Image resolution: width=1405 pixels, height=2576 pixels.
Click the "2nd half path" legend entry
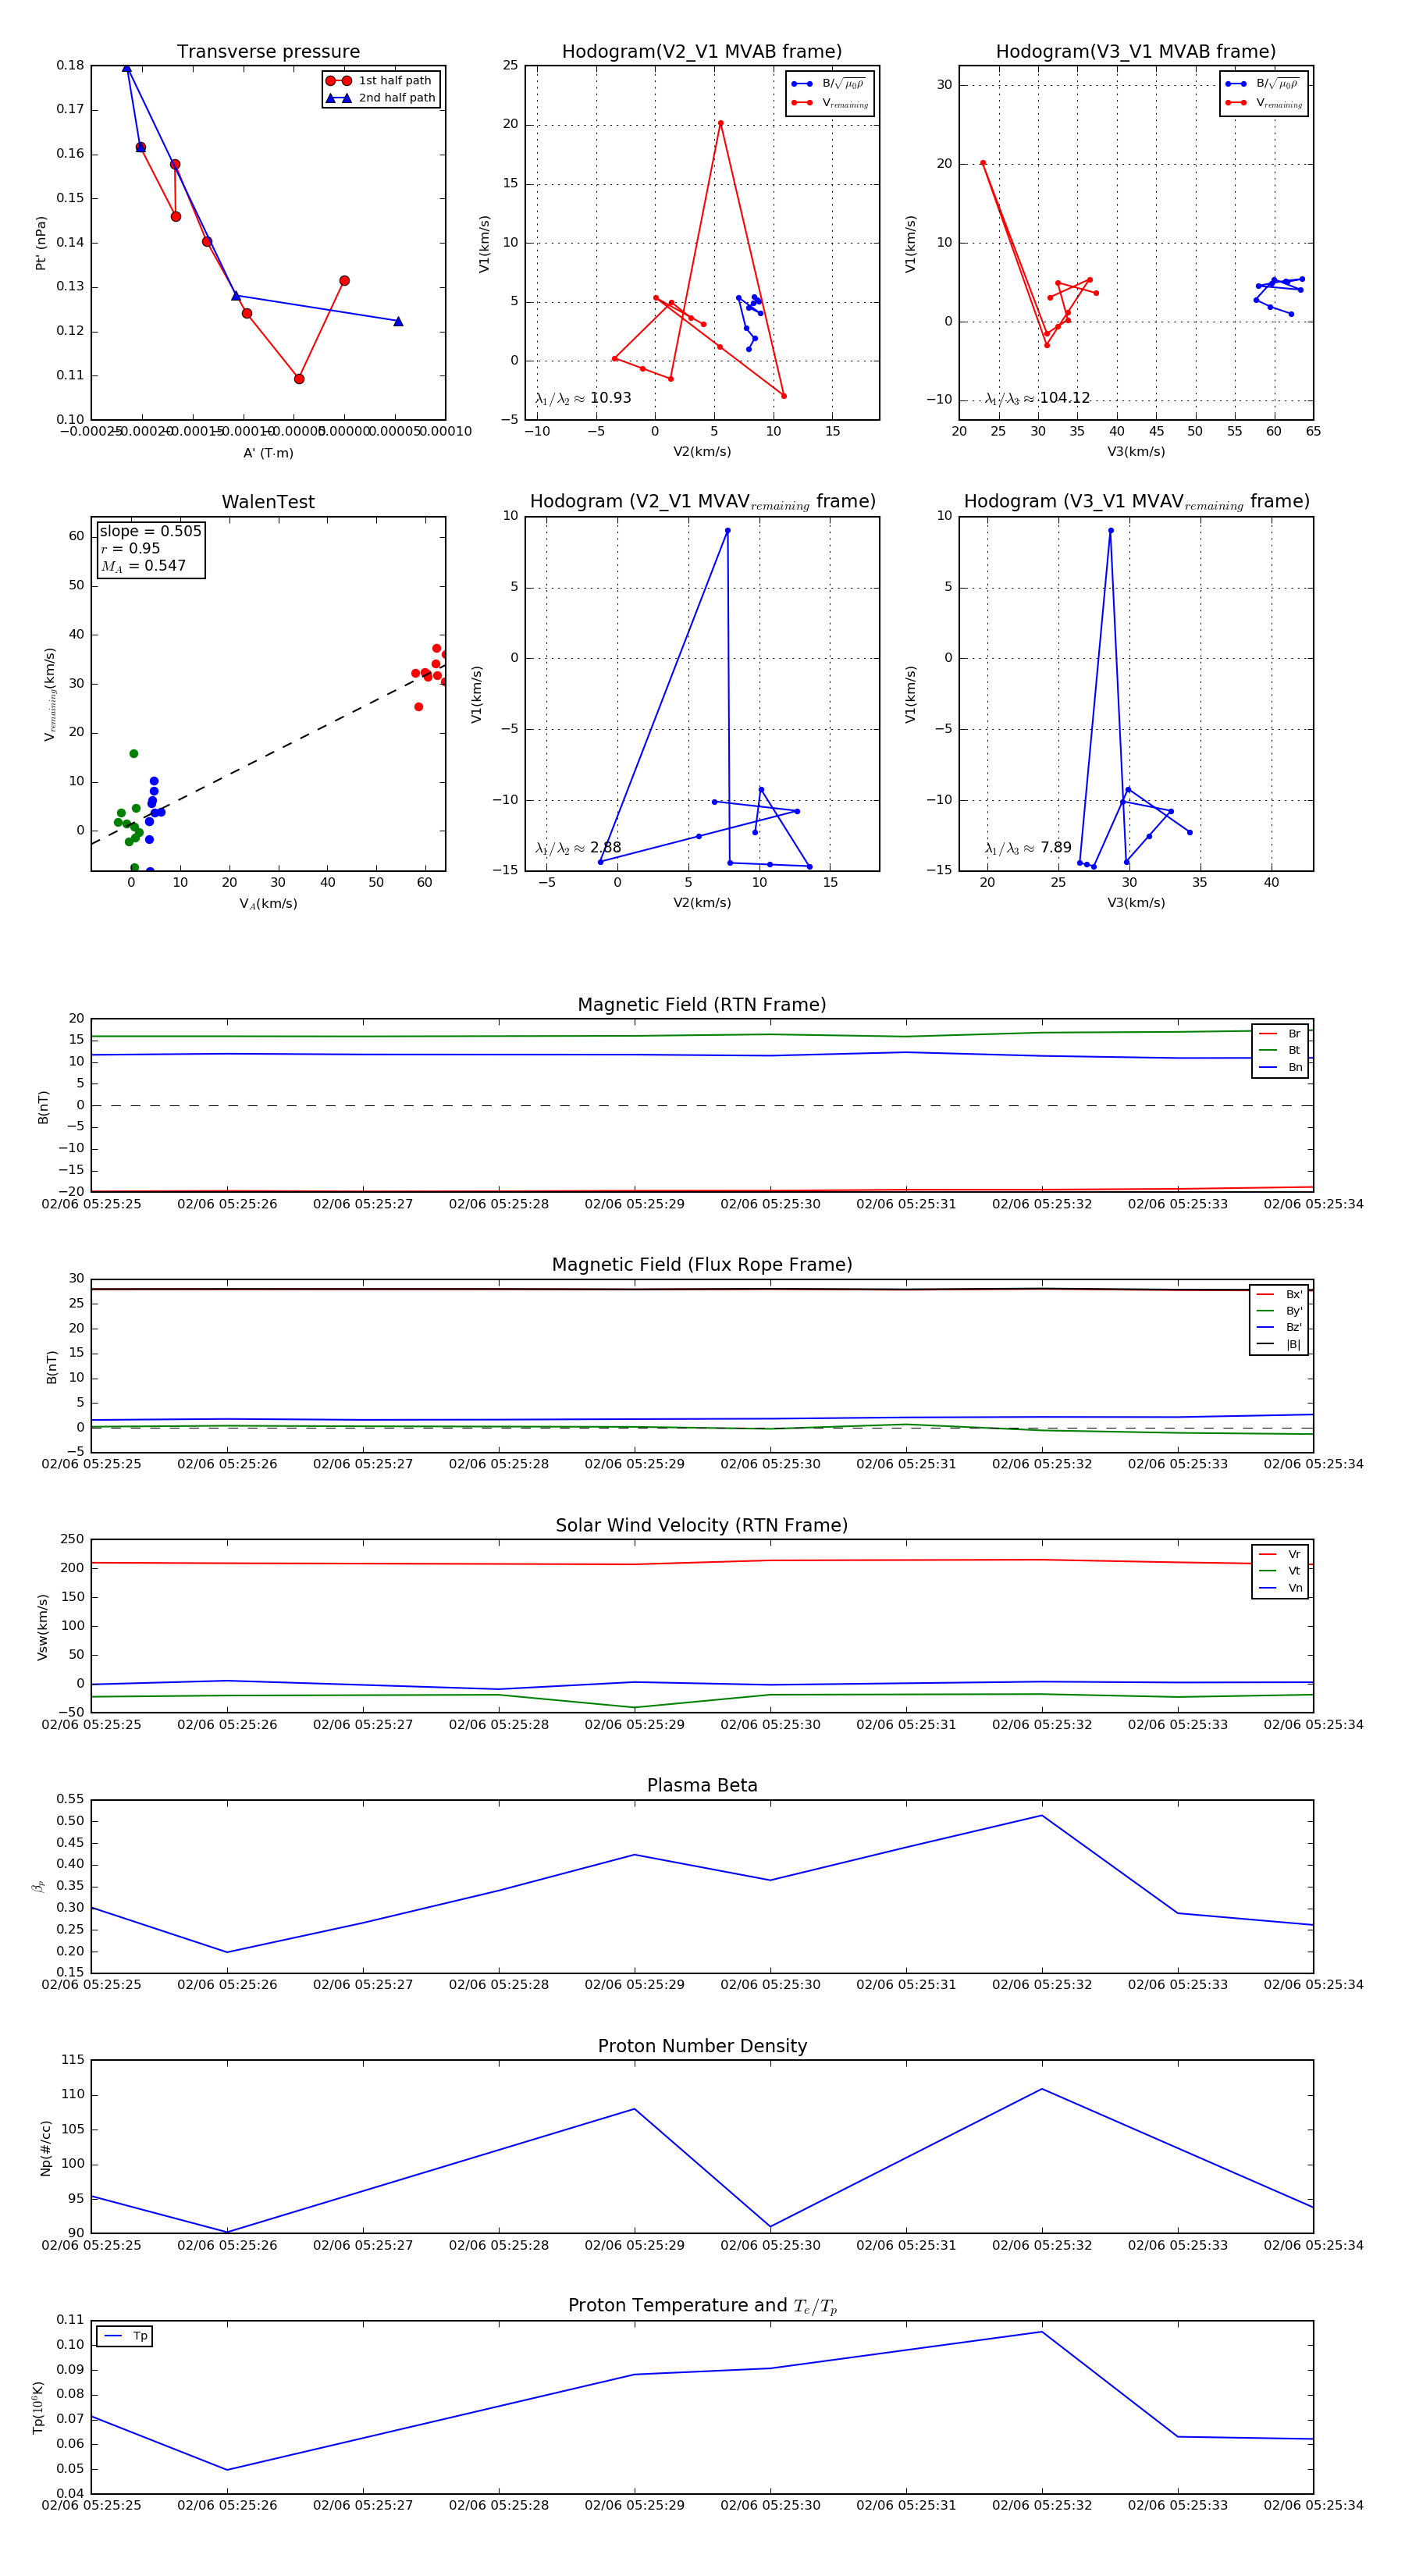pos(380,98)
